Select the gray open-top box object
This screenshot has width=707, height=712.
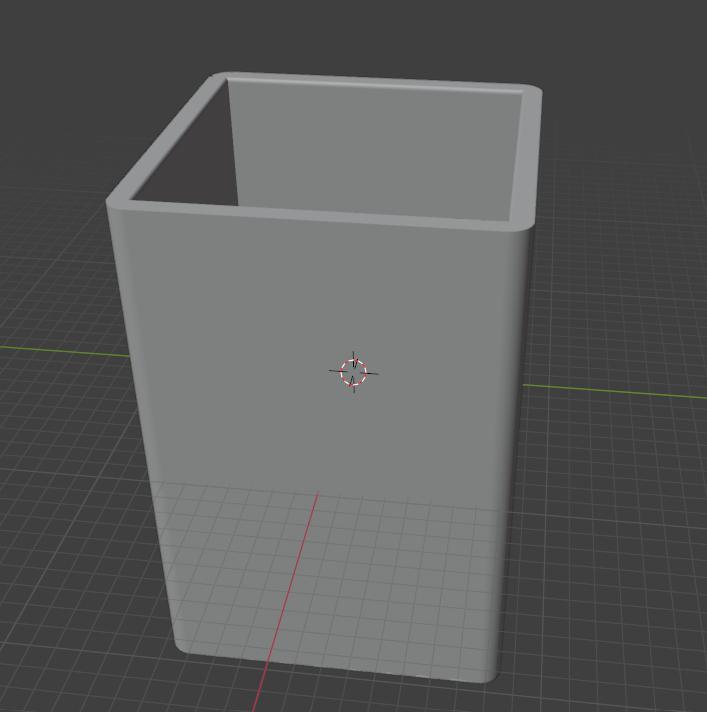(324, 377)
